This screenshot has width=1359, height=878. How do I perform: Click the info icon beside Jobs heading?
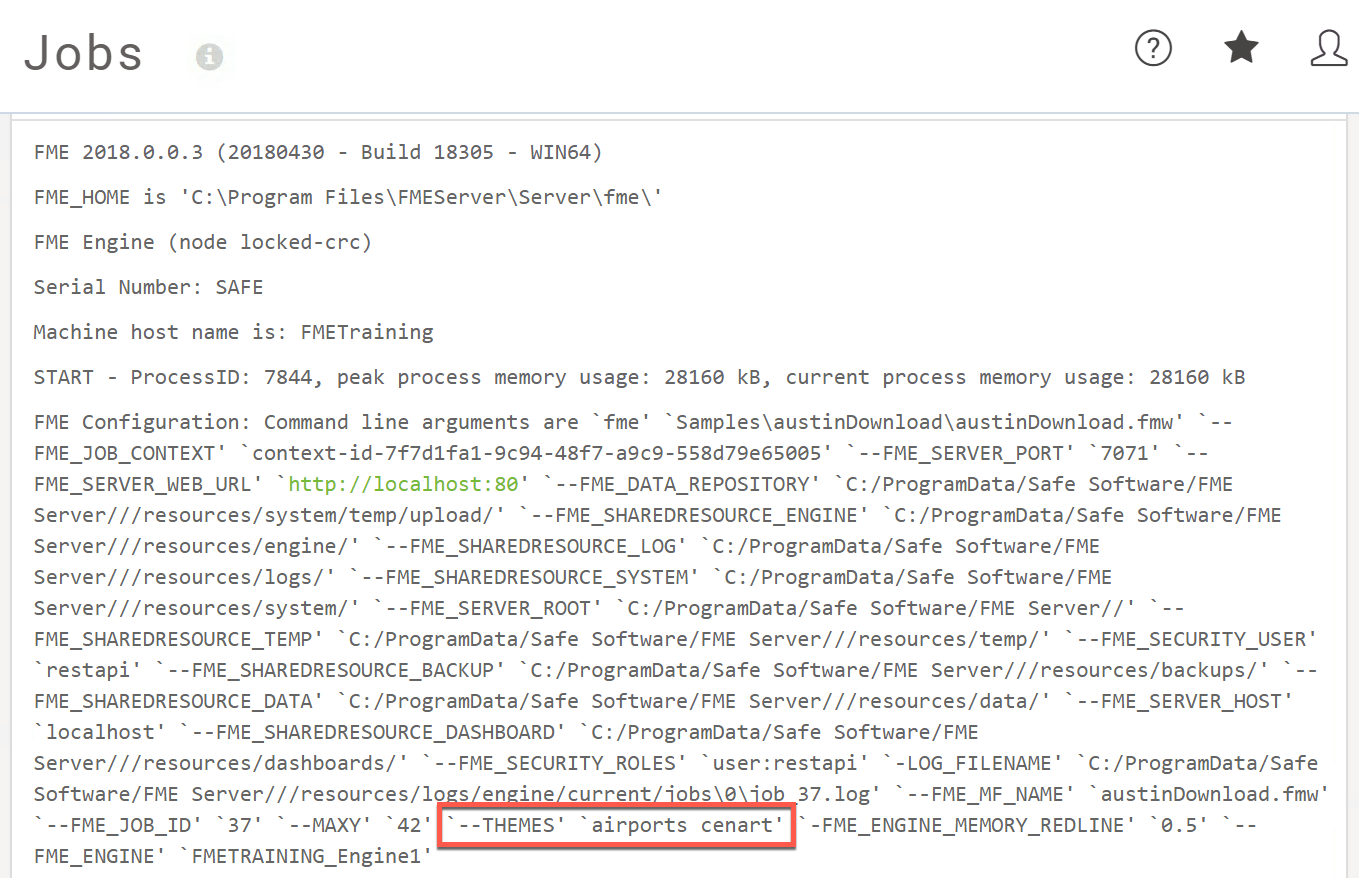[x=209, y=57]
